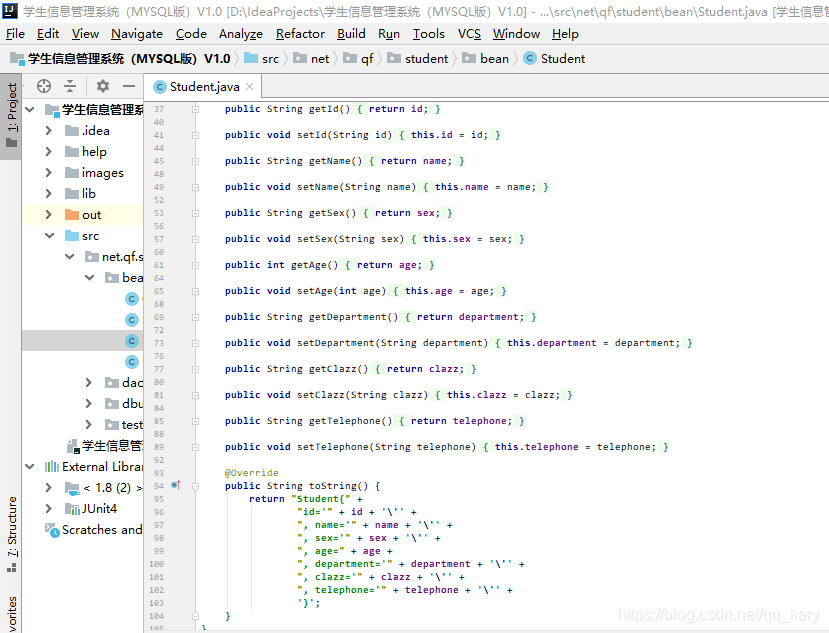Screen dimensions: 829x633
Task: Click the src breadcrumb in navigation bar
Action: click(x=262, y=59)
